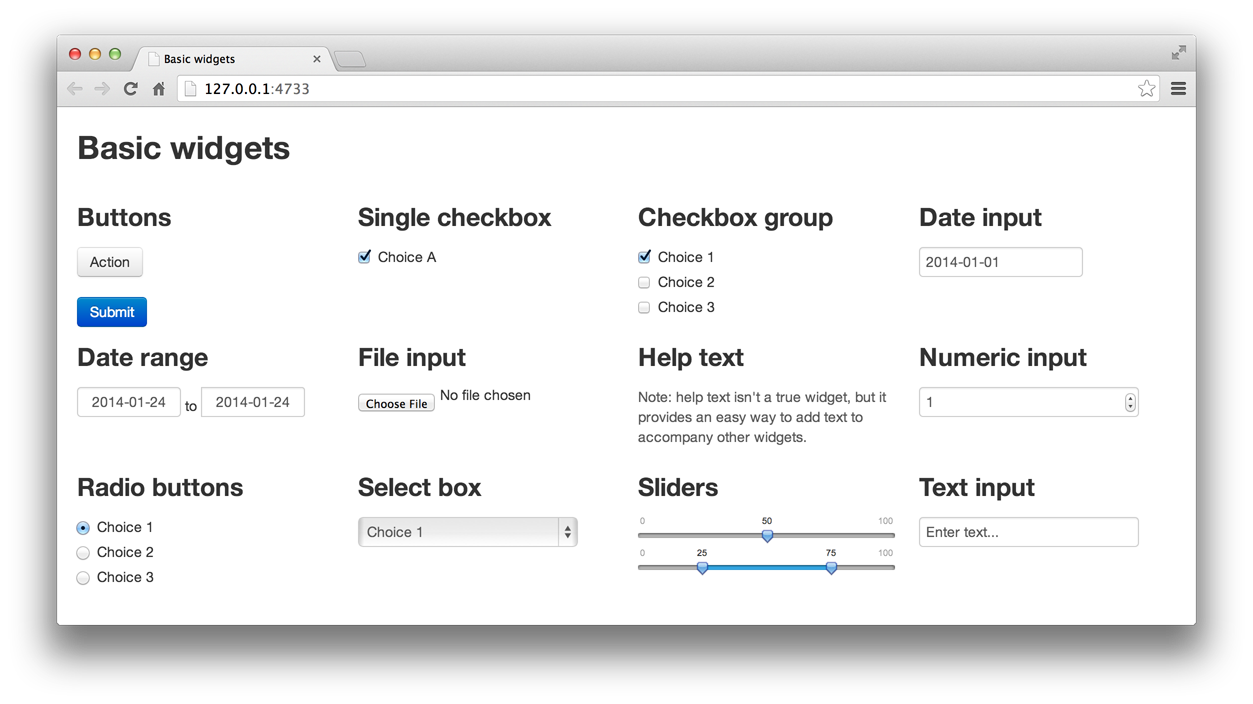Open the Chrome hamburger menu
The image size is (1253, 704).
1178,89
